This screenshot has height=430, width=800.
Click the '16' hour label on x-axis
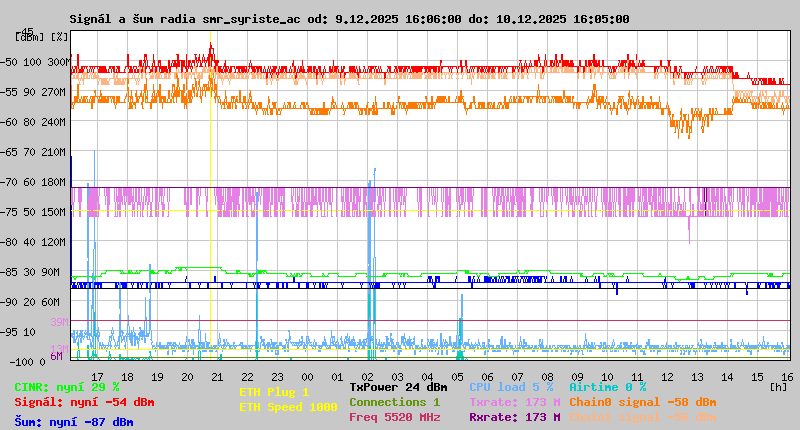point(787,377)
